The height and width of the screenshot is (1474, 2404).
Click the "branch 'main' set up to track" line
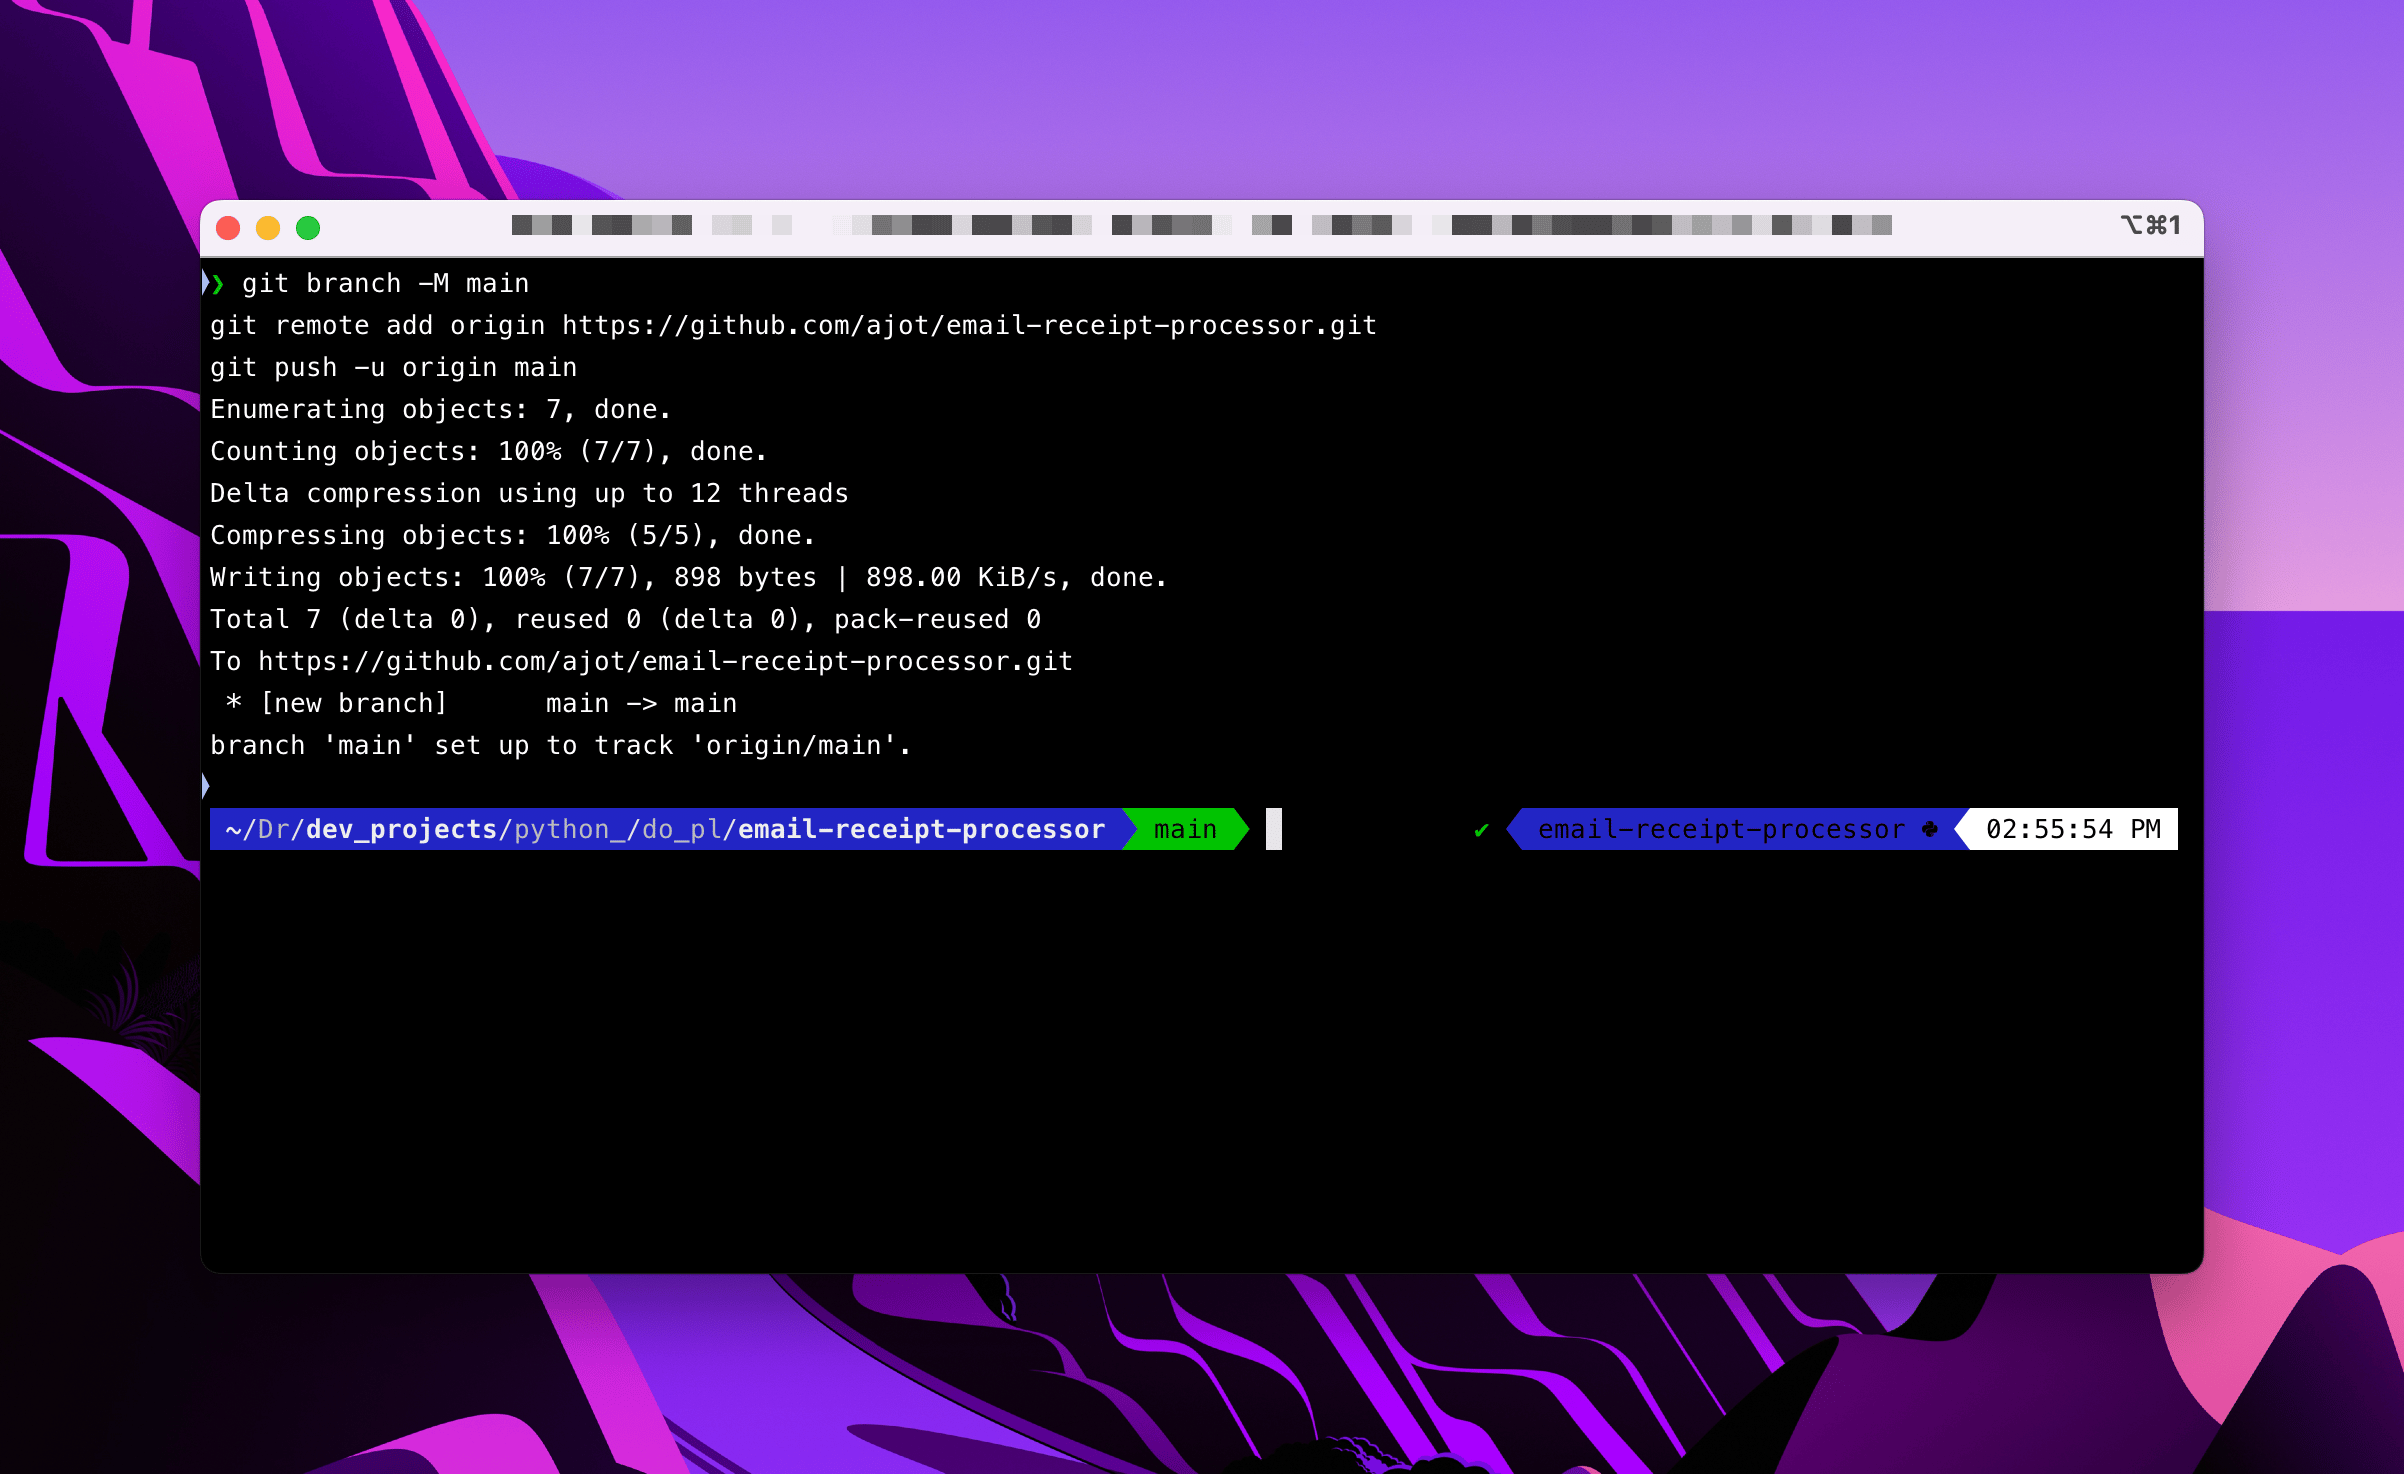561,746
